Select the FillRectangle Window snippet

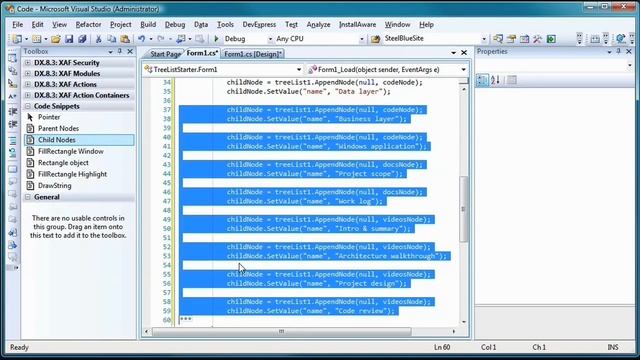[80, 151]
